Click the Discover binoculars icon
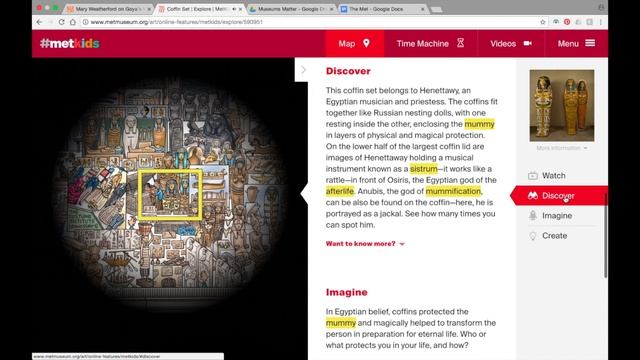640x360 pixels. tap(533, 196)
